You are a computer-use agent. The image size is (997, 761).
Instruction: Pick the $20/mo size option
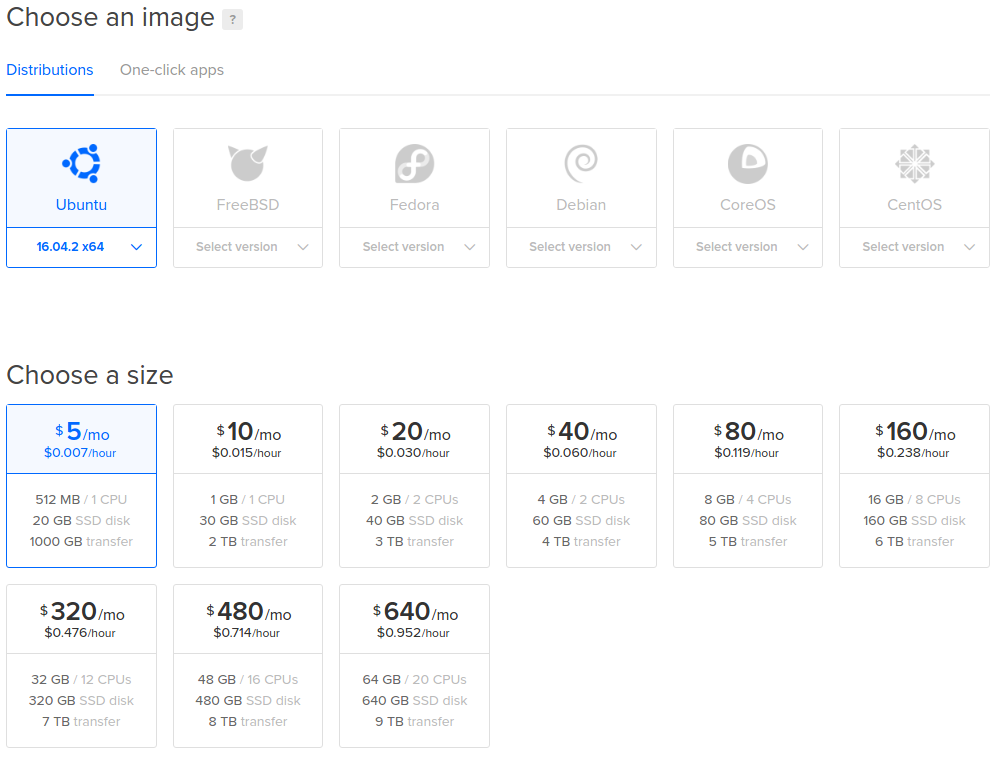pyautogui.click(x=414, y=485)
